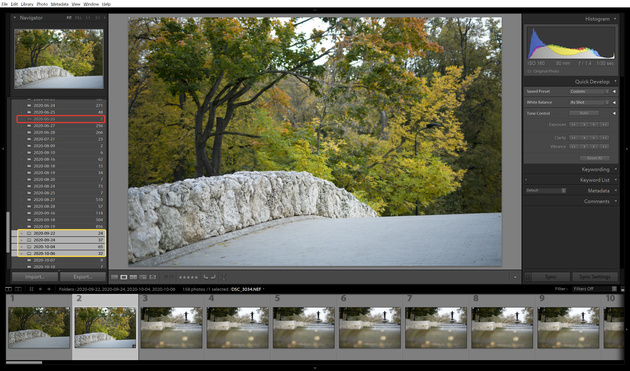The image size is (630, 371).
Task: Open the Library menu
Action: [27, 4]
